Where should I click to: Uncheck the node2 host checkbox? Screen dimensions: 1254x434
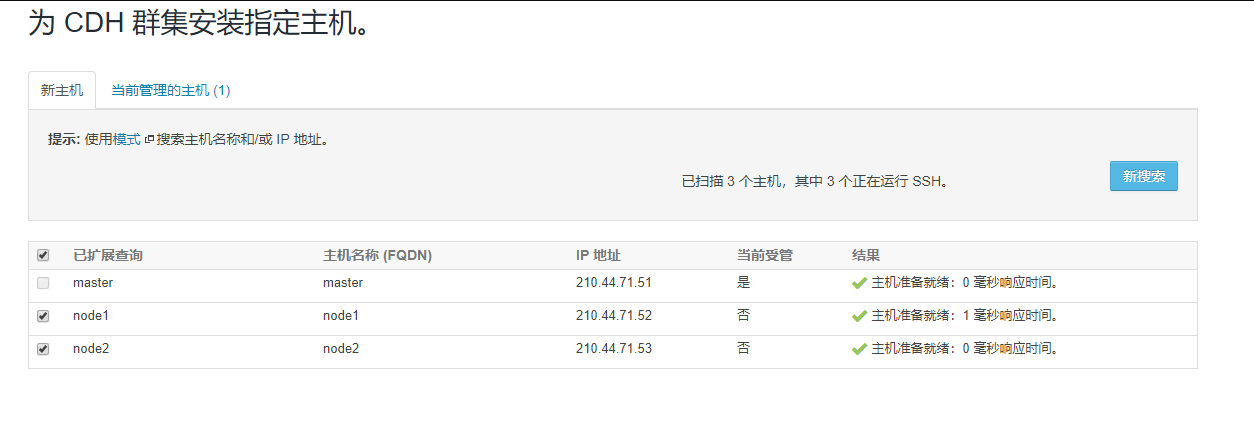[43, 349]
